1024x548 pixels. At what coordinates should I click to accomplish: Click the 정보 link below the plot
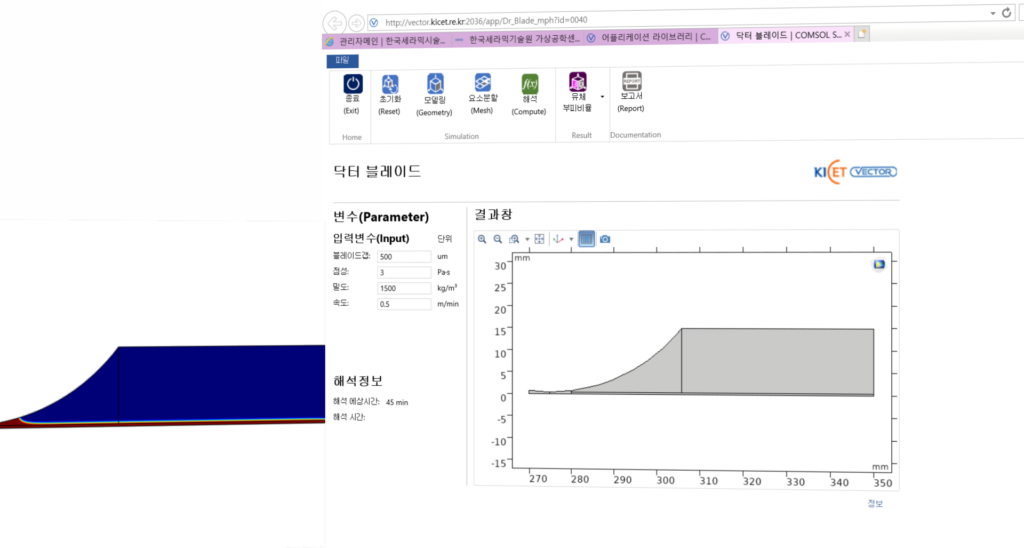pos(875,503)
